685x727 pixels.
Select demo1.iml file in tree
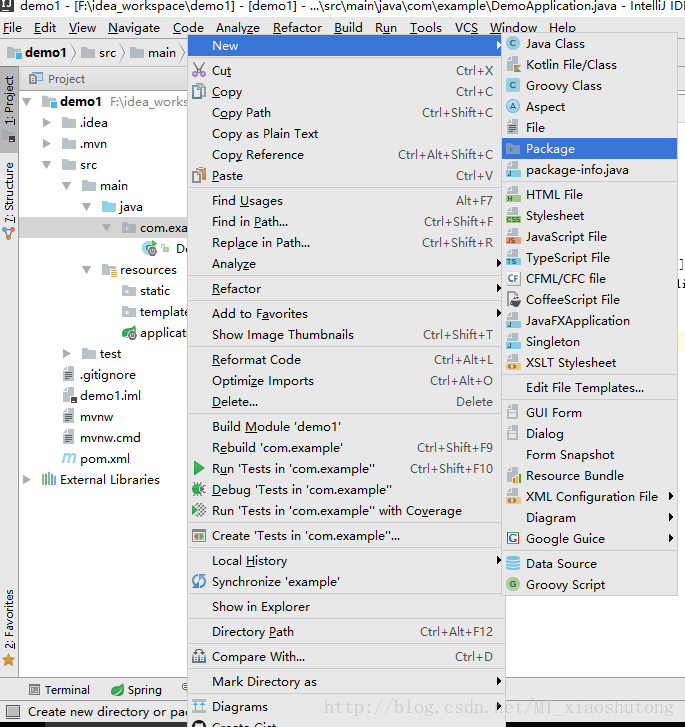102,395
